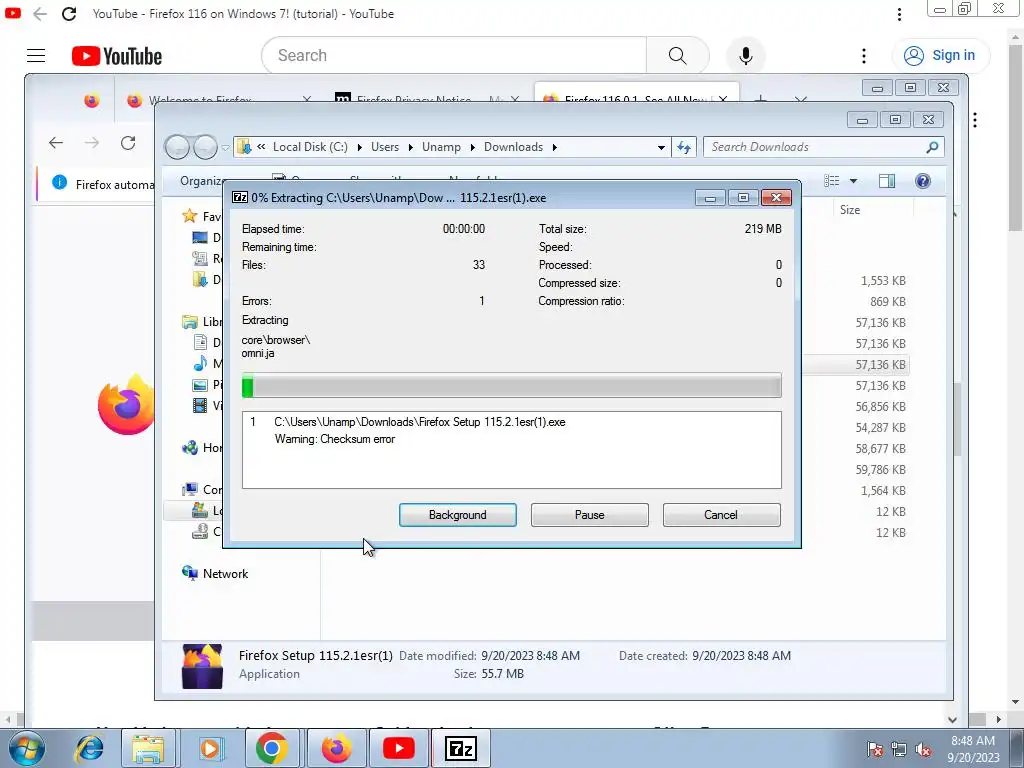Open the view options dropdown arrow
The image size is (1024, 768).
[x=853, y=181]
